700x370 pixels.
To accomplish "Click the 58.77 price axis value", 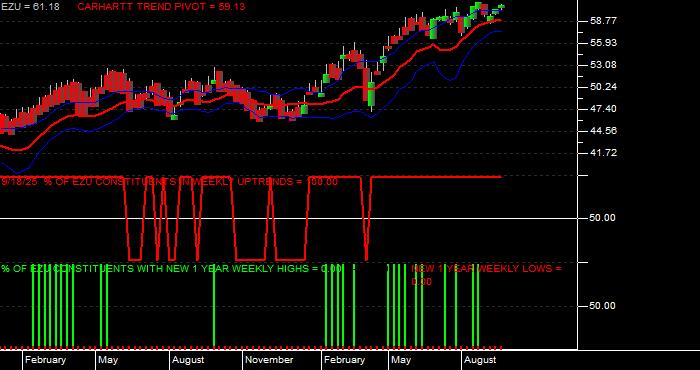I will pos(603,21).
